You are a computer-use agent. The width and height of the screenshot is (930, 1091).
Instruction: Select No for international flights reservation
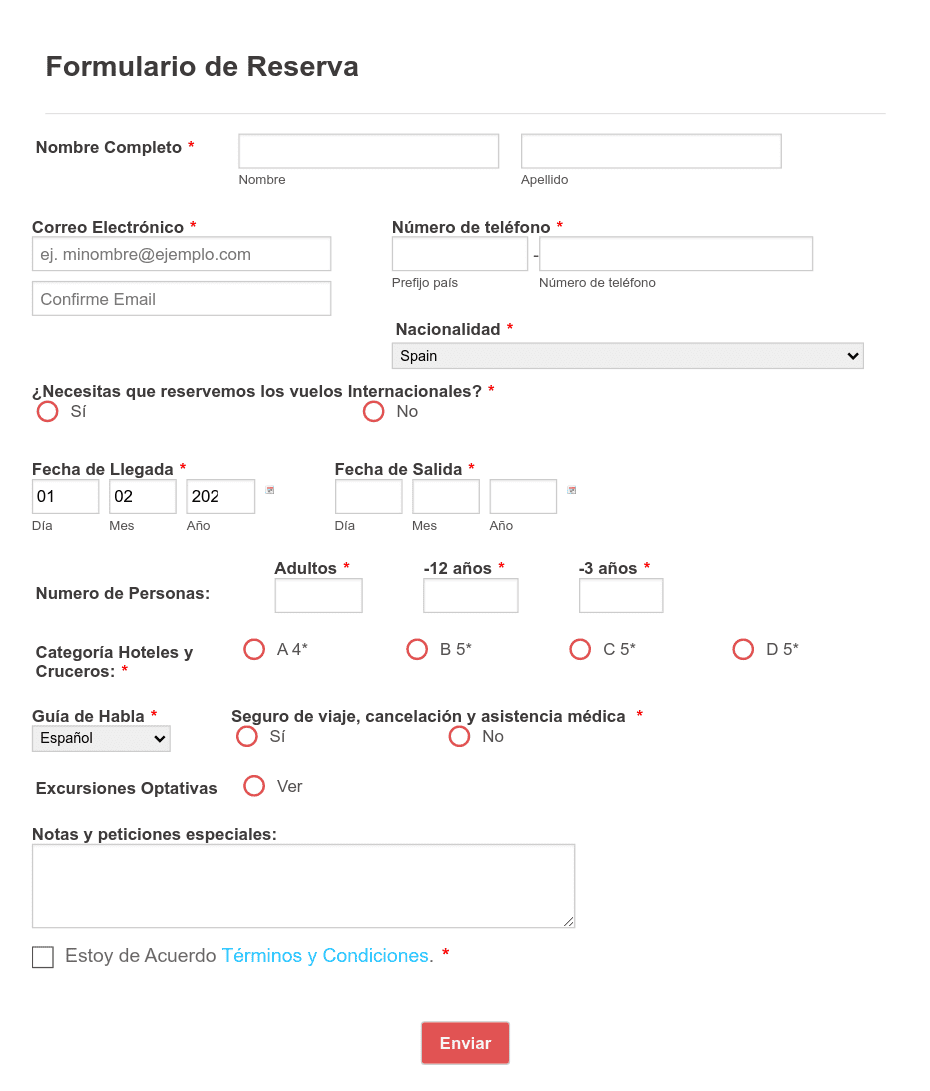[374, 411]
